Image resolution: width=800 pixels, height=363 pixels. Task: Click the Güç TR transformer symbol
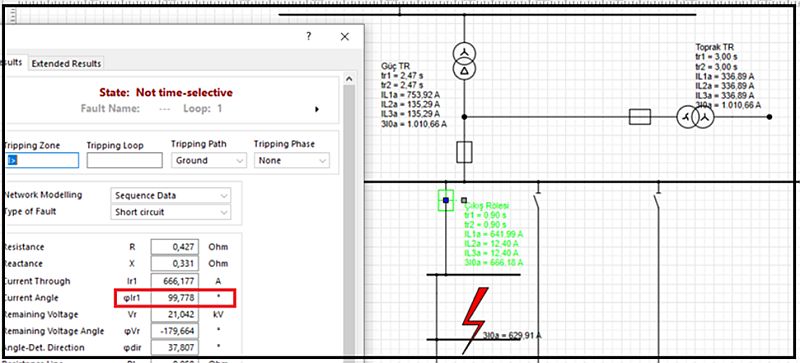click(464, 61)
